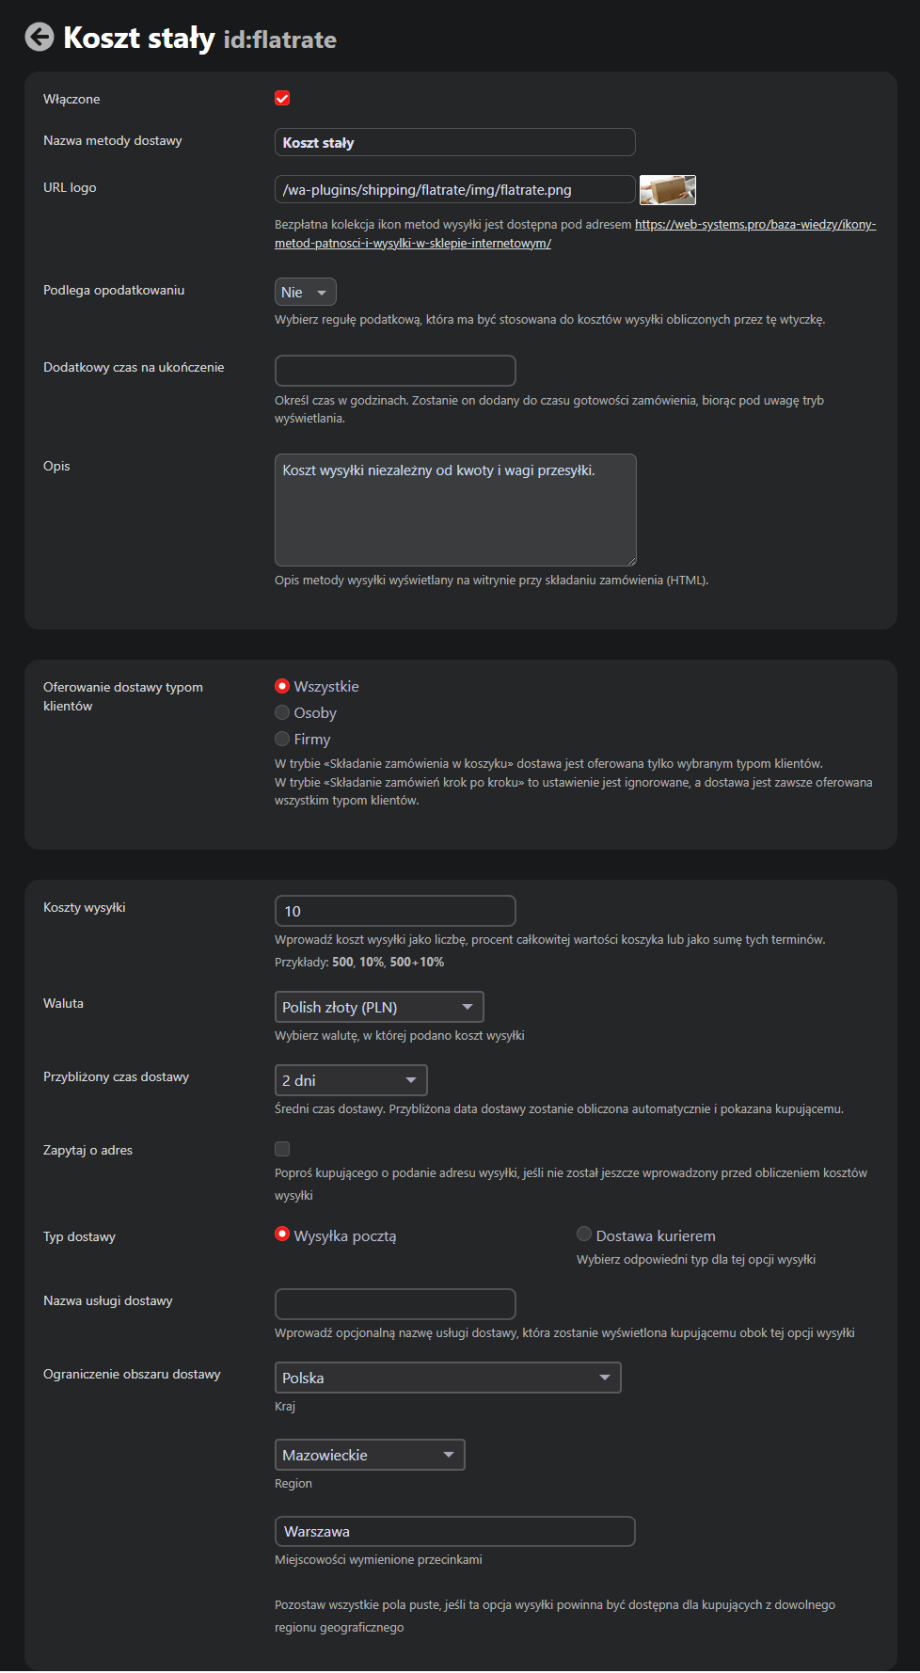
Task: Open the Polska country dropdown
Action: (x=447, y=1378)
